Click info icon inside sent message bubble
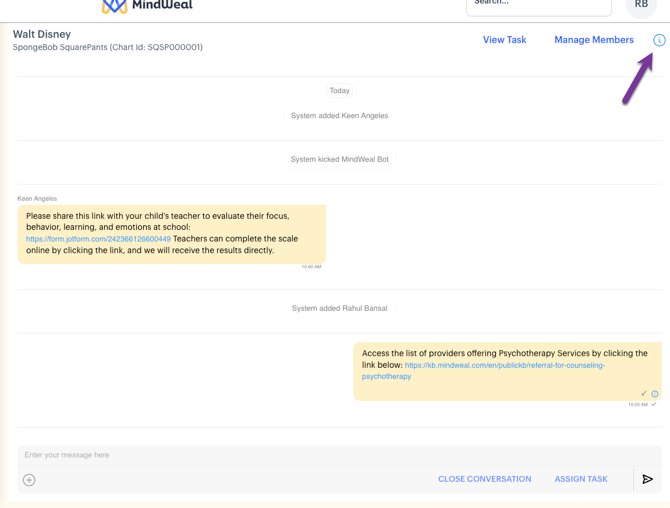 655,394
